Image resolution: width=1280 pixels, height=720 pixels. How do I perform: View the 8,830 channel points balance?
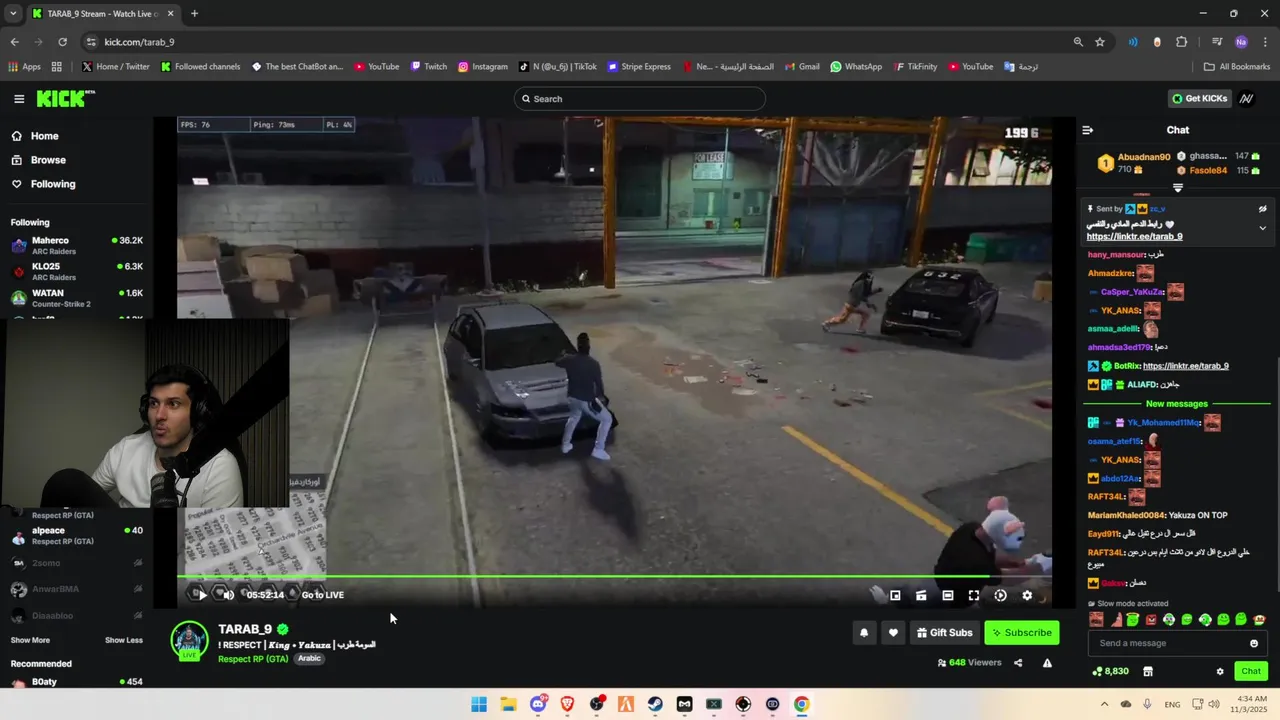(1110, 671)
